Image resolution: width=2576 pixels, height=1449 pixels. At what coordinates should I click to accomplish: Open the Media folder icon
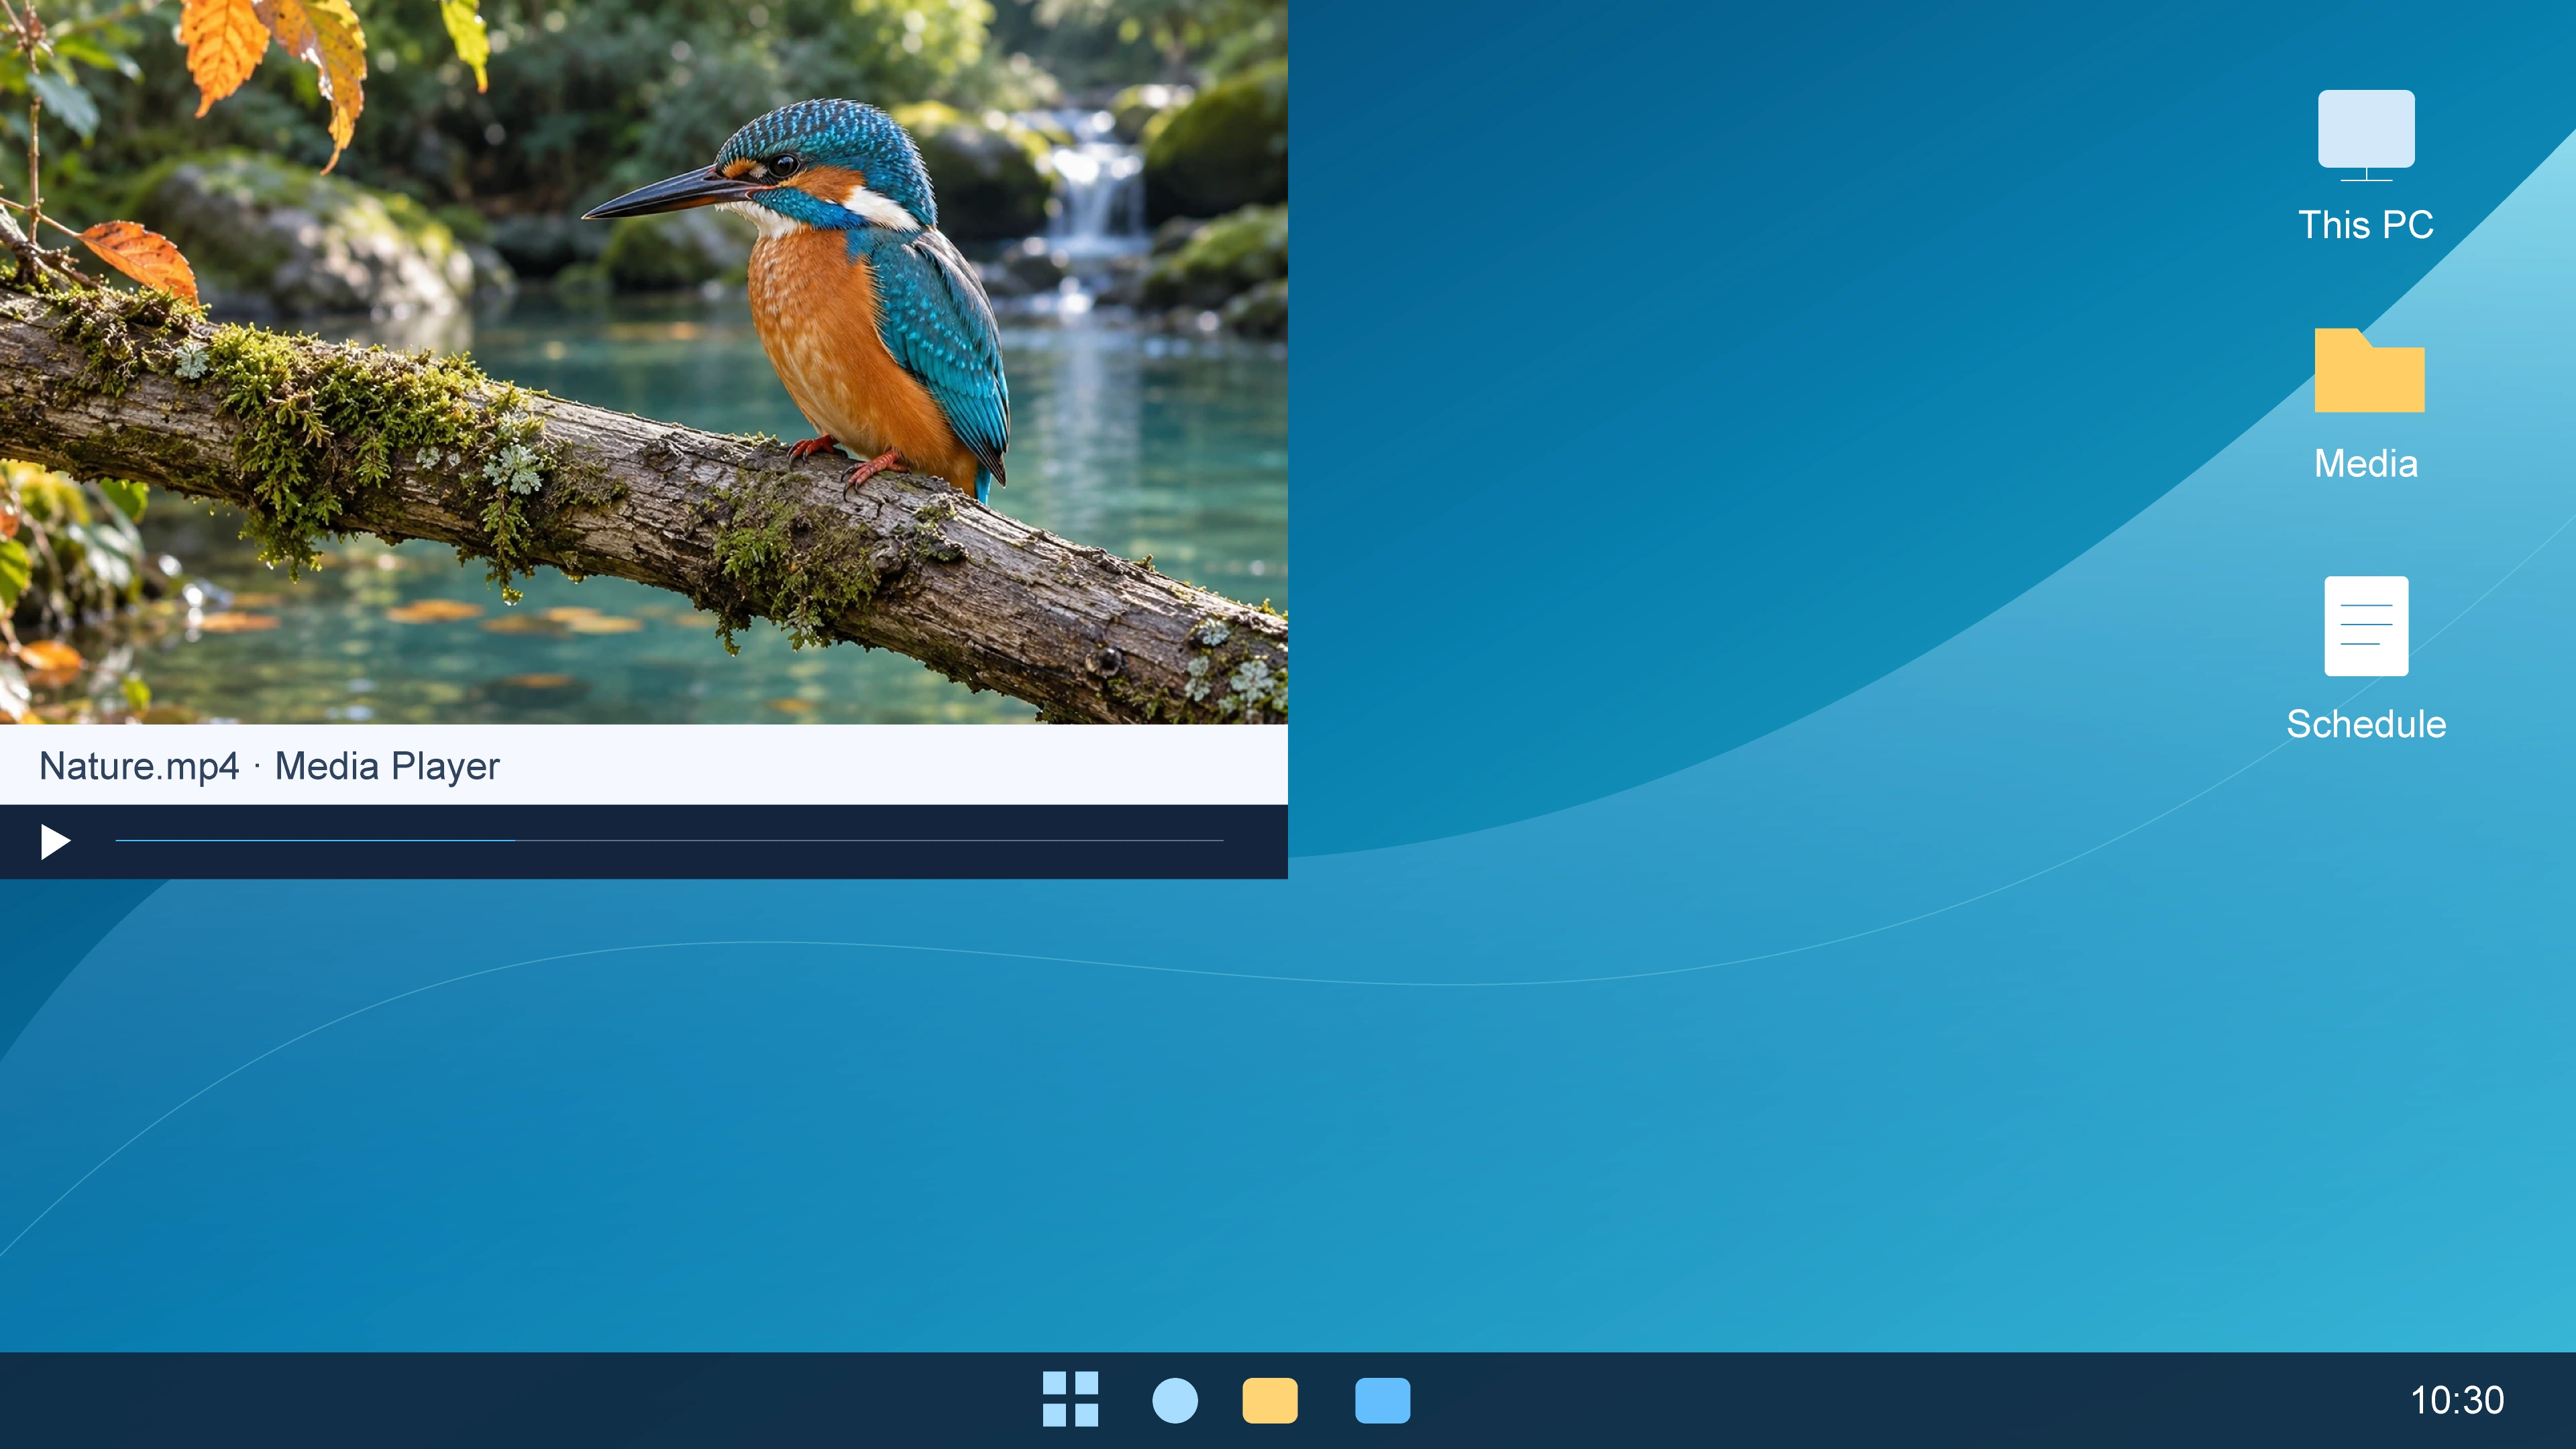pyautogui.click(x=2369, y=370)
